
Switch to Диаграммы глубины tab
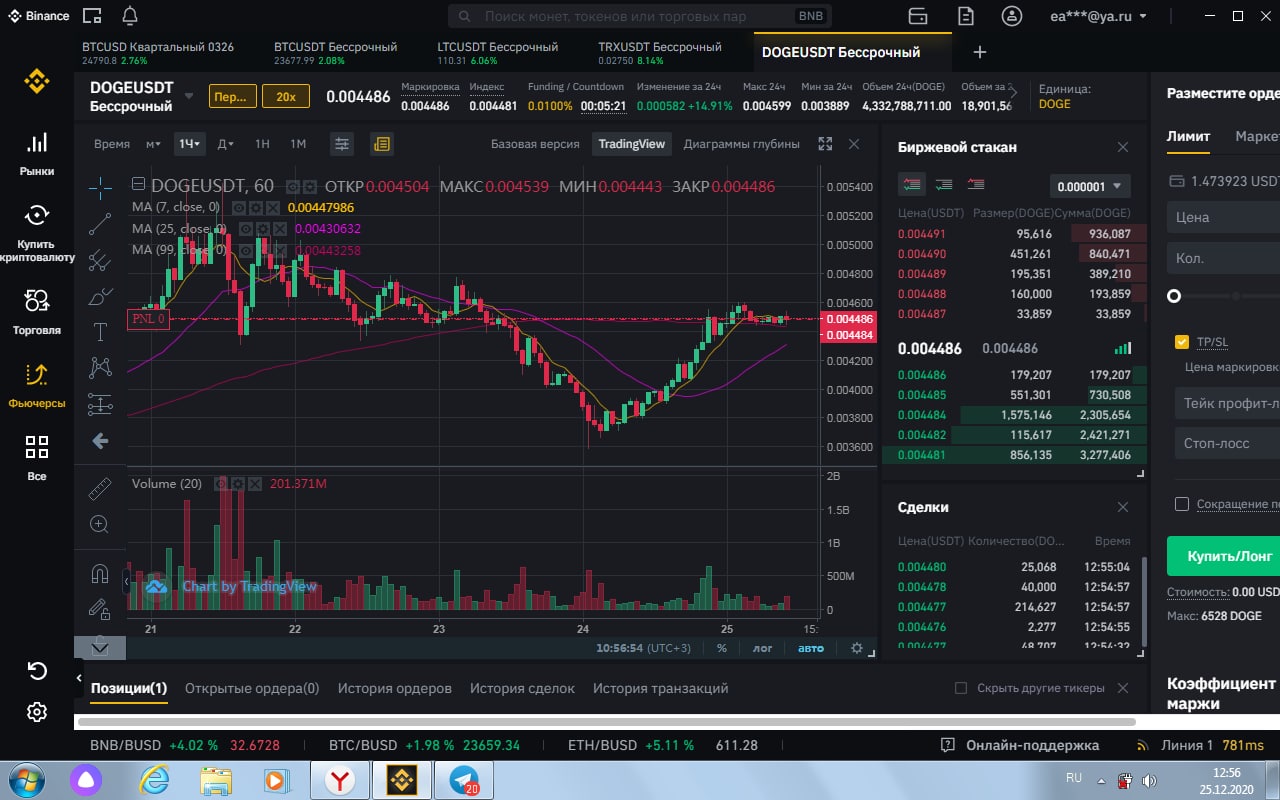pos(742,144)
